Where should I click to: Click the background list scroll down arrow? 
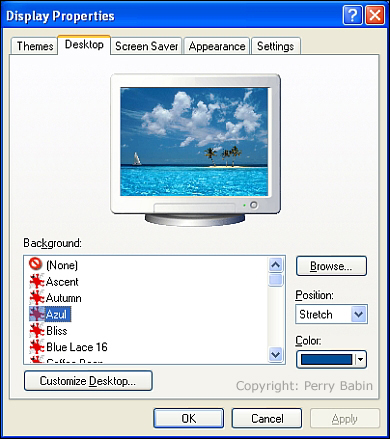coord(276,354)
